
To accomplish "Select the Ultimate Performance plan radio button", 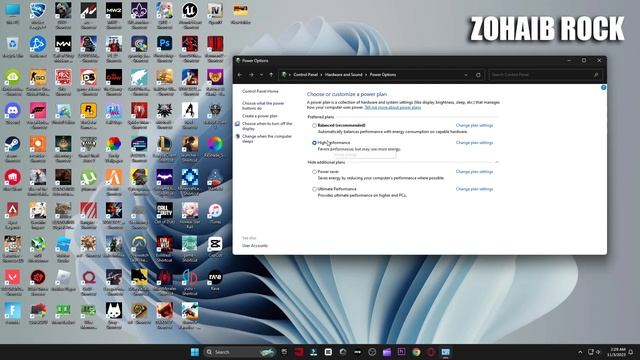I will tap(314, 189).
